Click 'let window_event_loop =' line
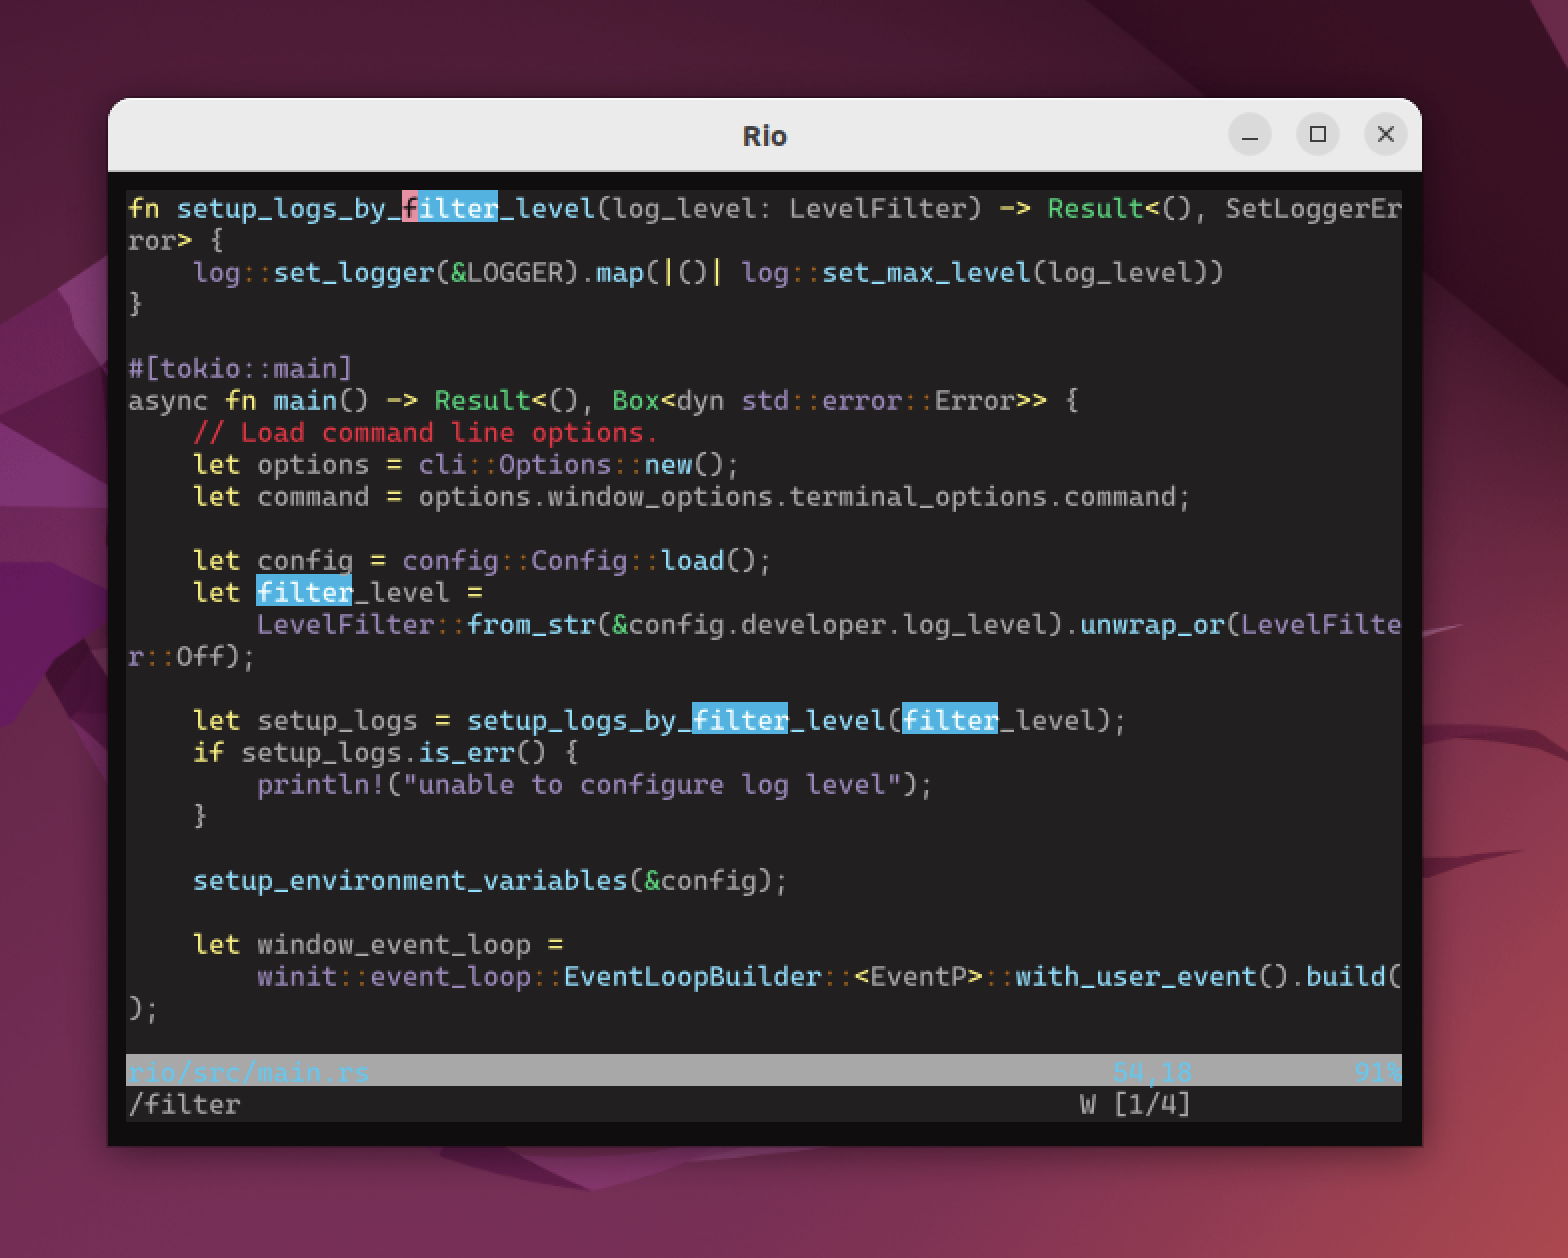This screenshot has height=1258, width=1568. (x=378, y=944)
